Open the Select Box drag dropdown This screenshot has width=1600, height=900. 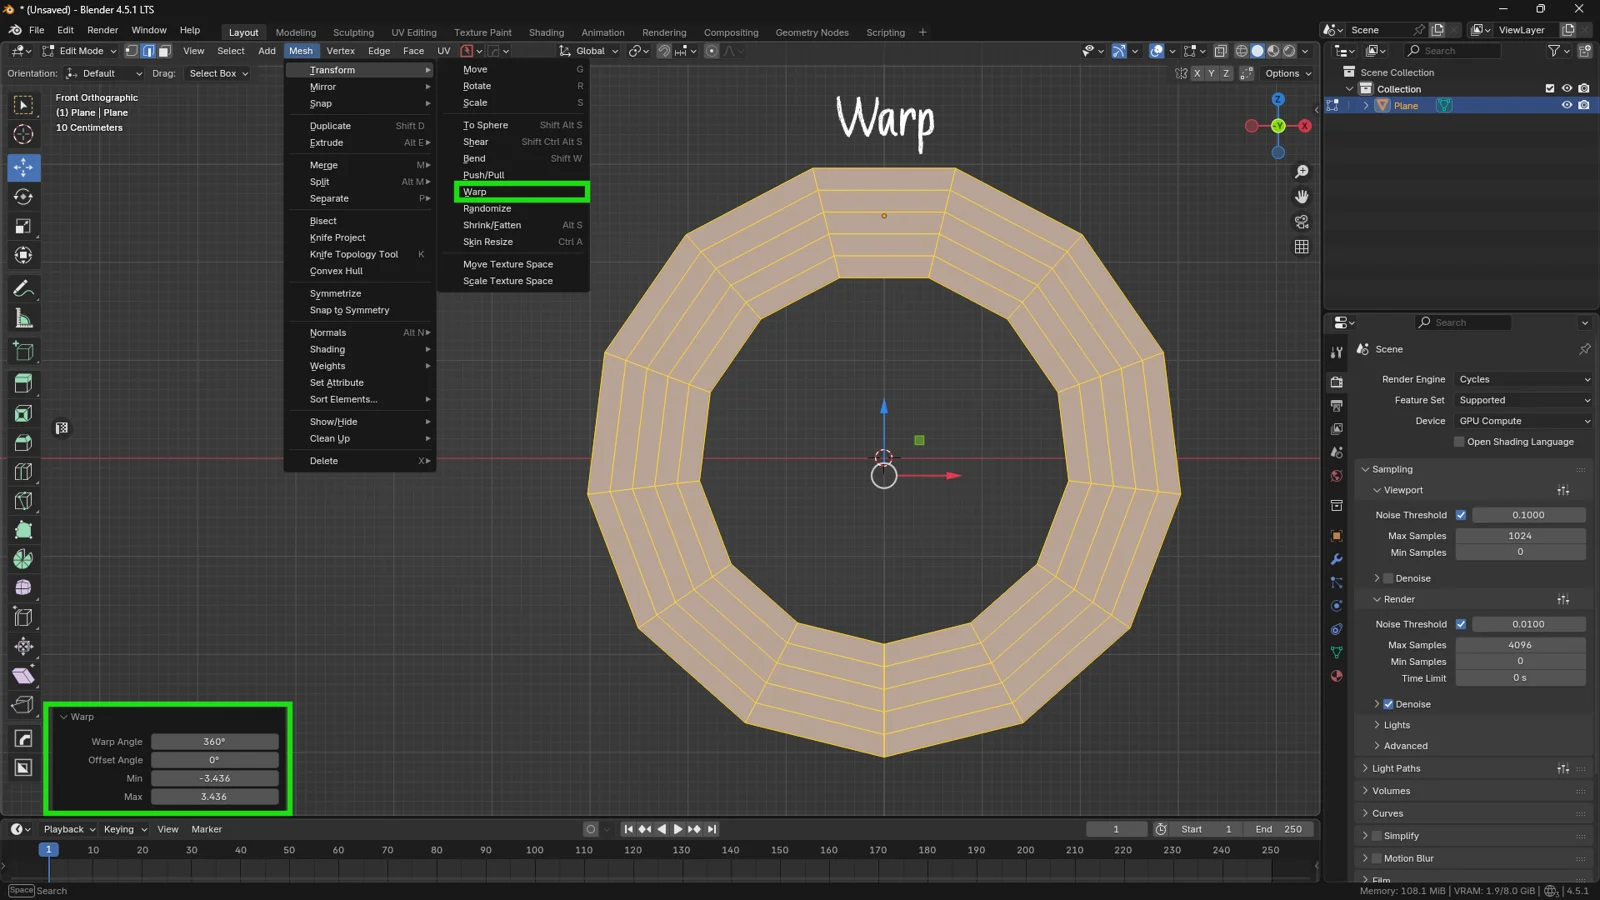pyautogui.click(x=218, y=73)
